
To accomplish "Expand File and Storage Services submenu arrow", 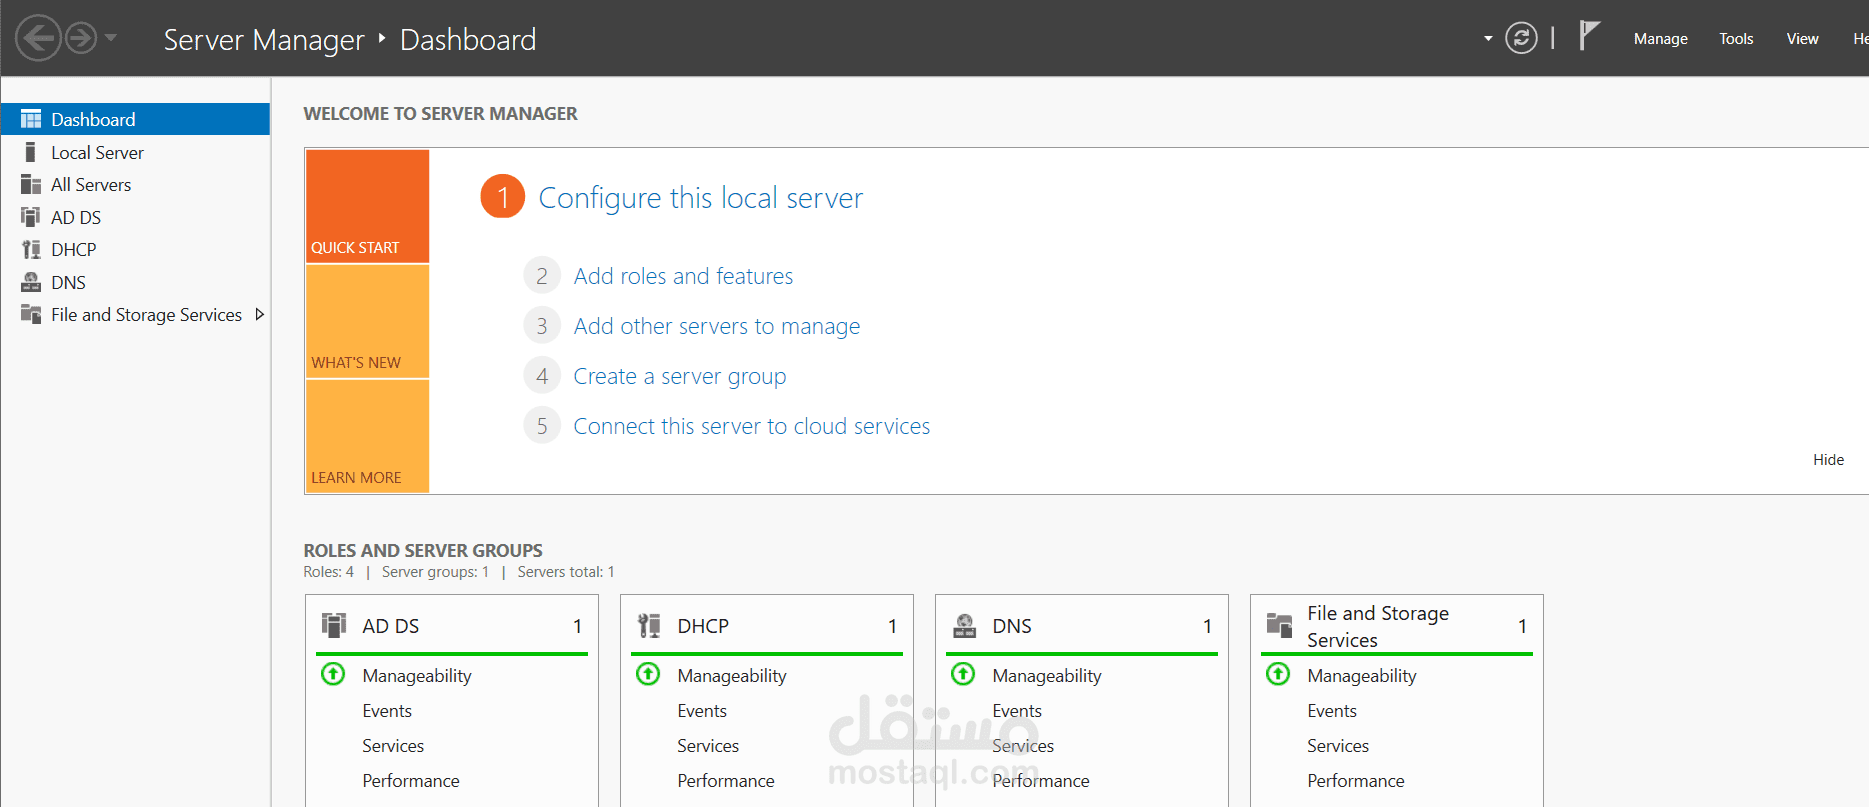I will tap(260, 315).
